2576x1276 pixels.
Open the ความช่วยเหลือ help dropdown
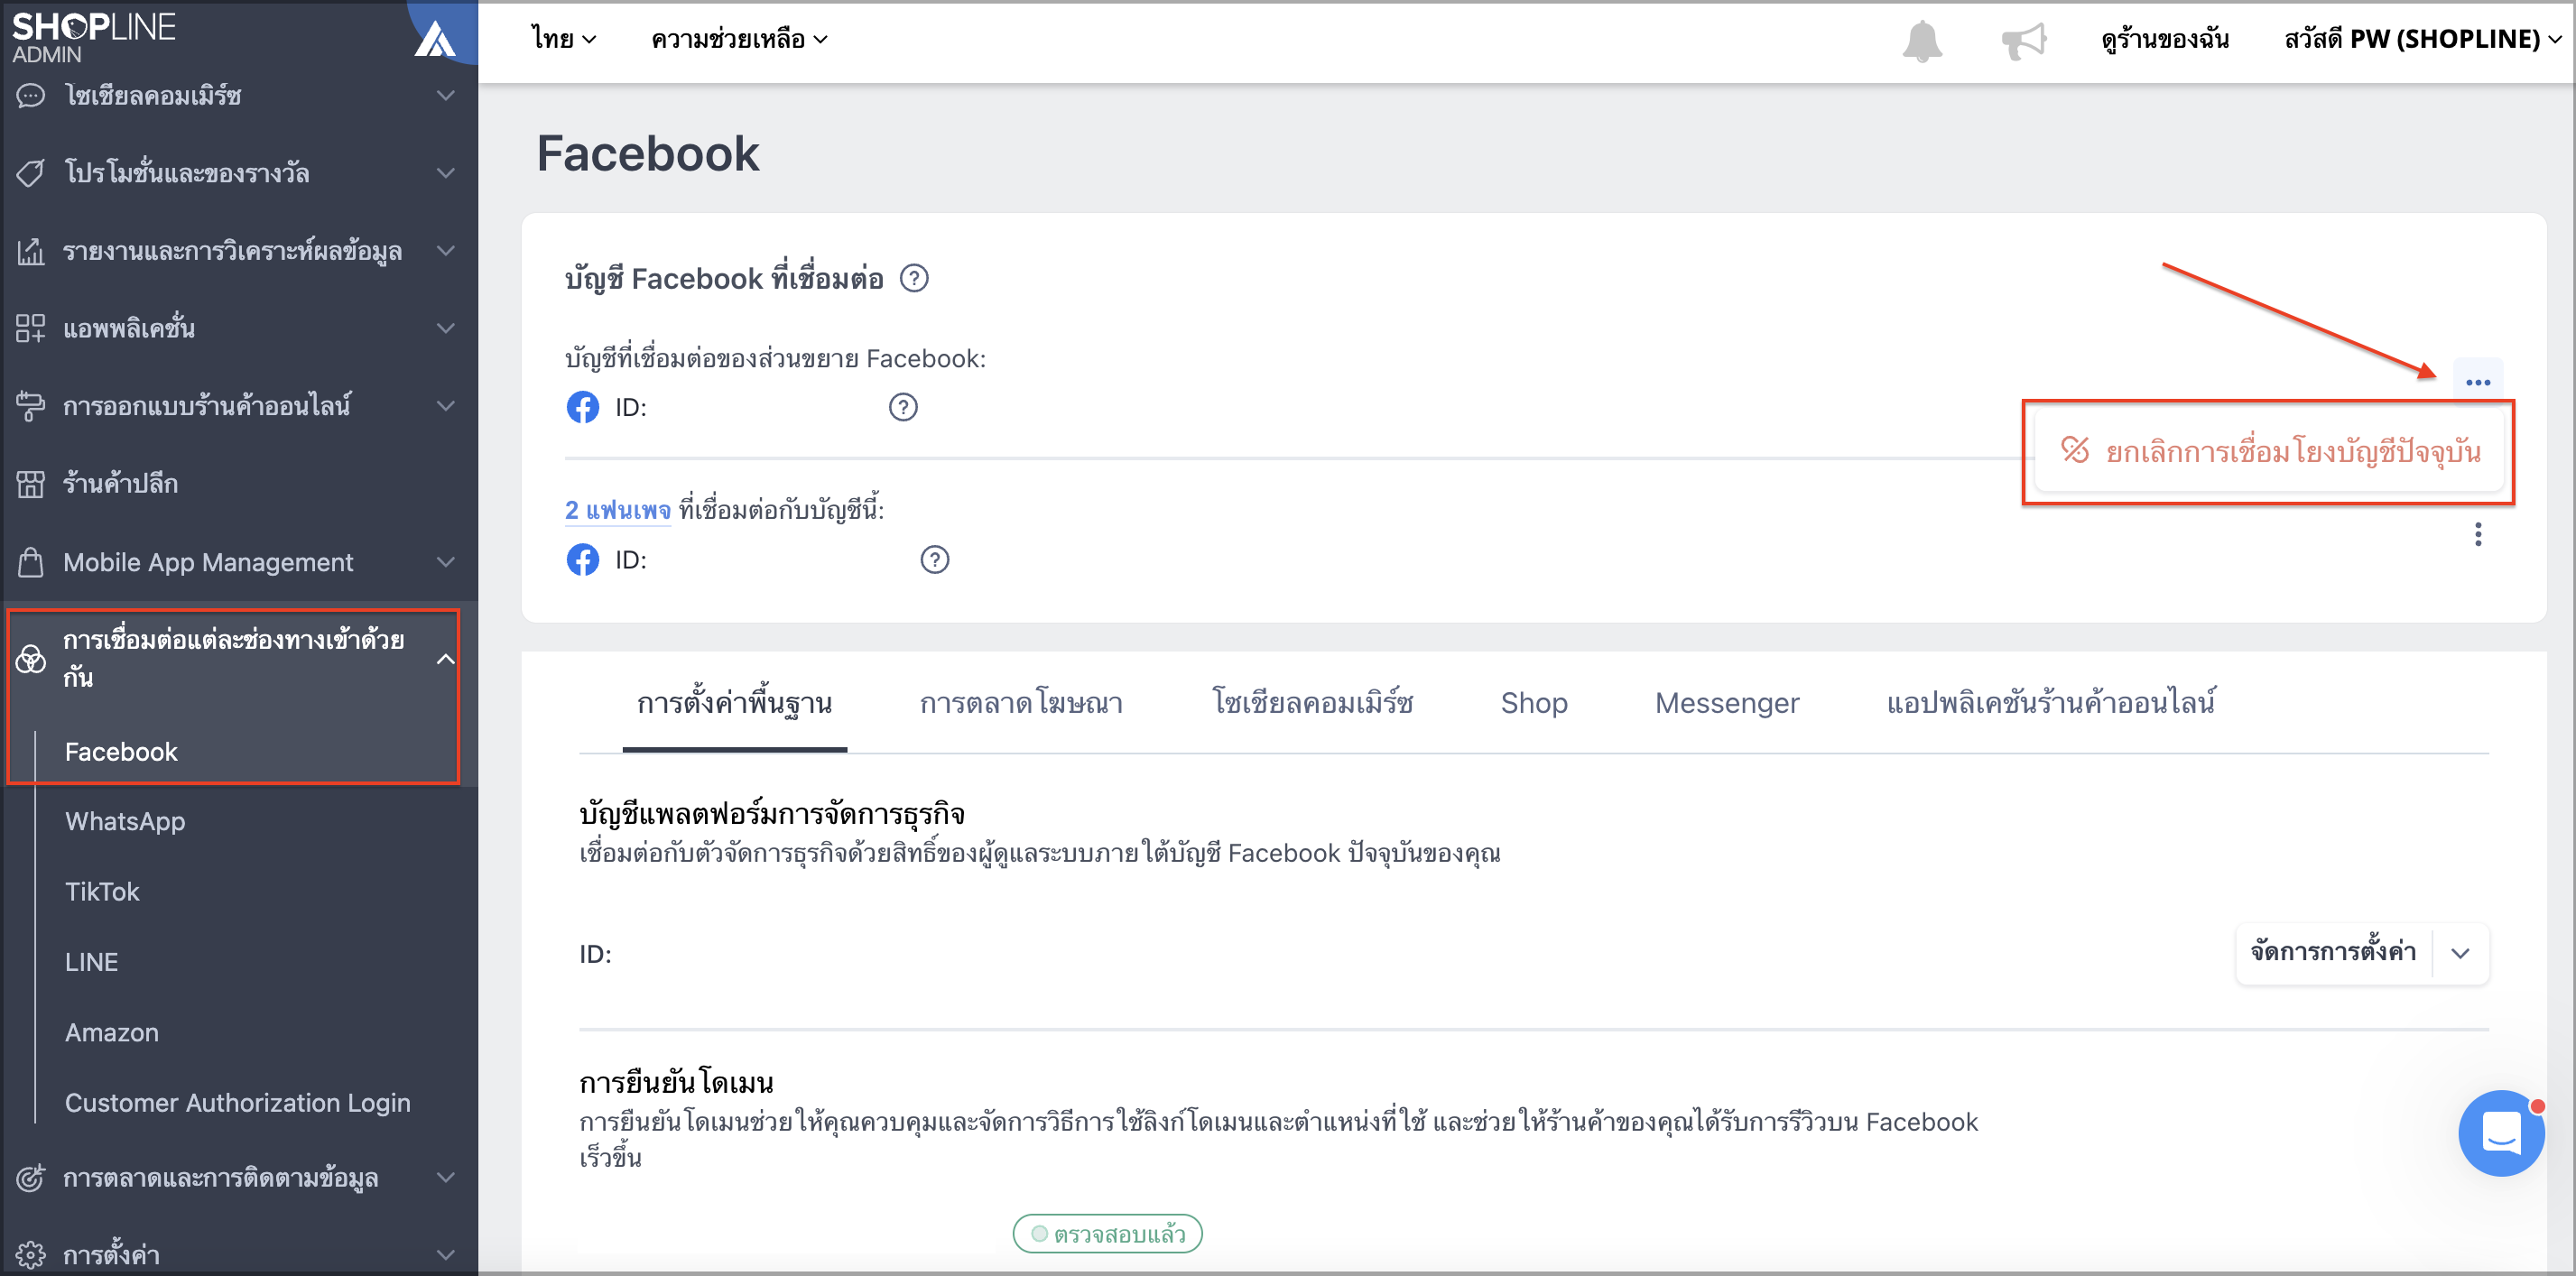pyautogui.click(x=739, y=39)
